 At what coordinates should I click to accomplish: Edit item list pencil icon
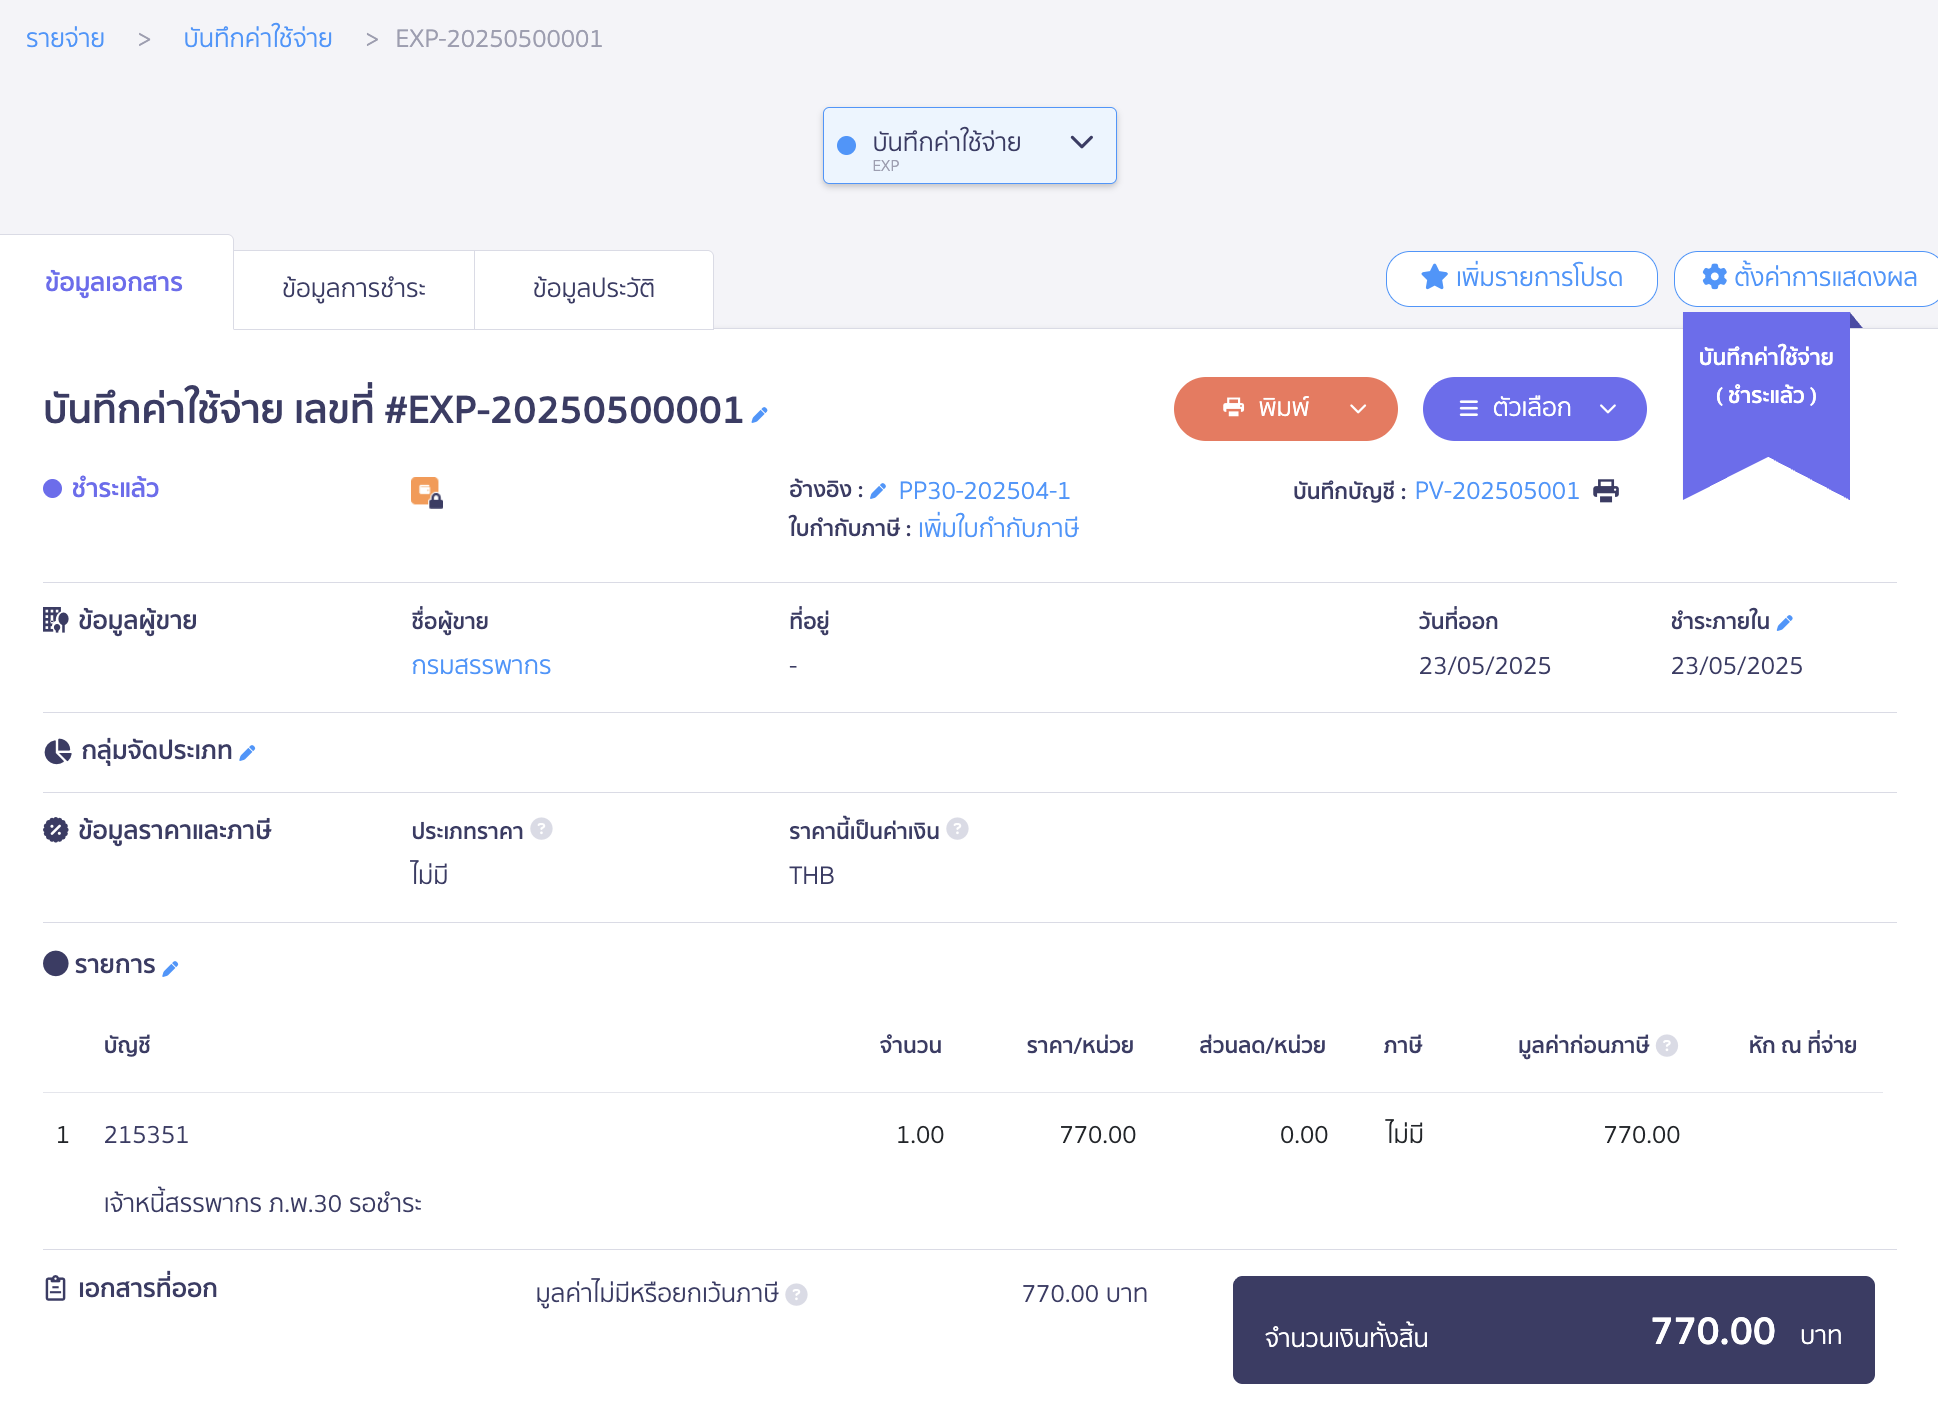[x=171, y=968]
